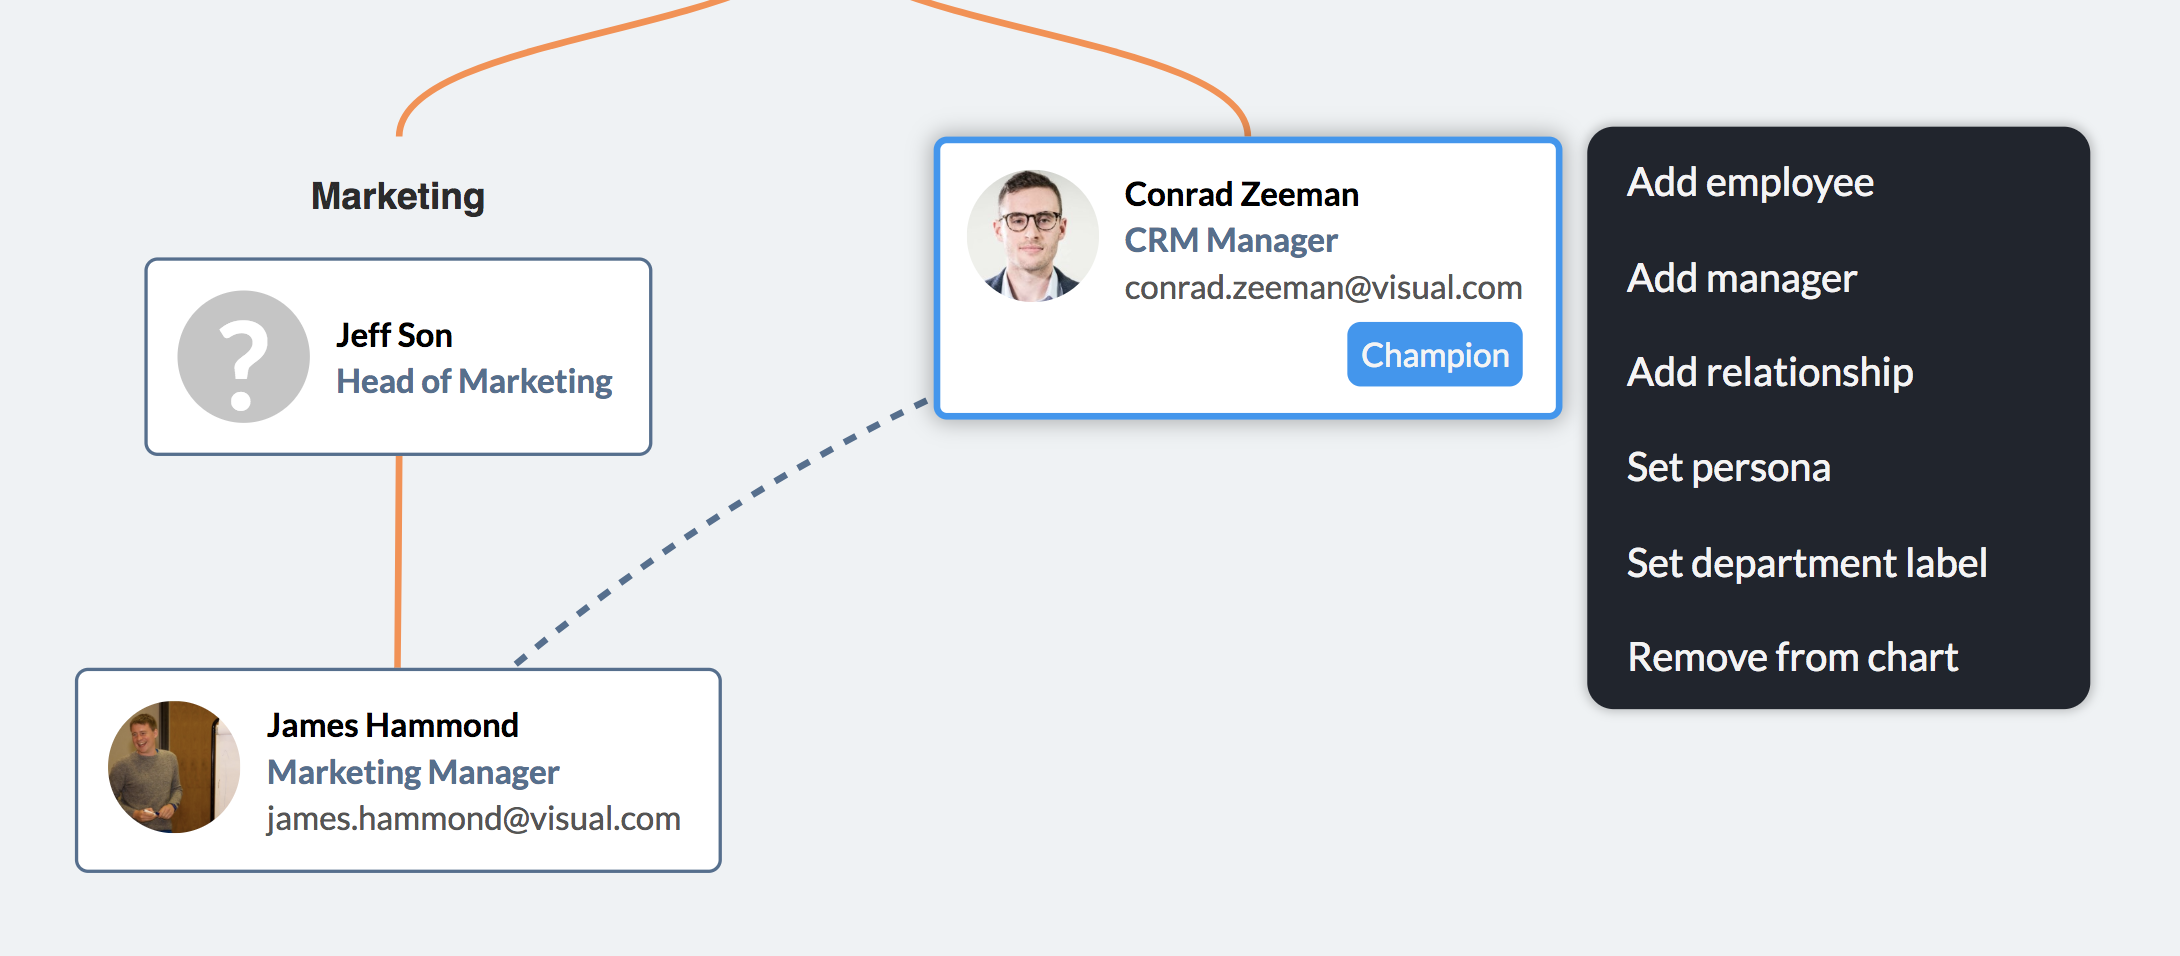Click the Marketing department label
This screenshot has width=2180, height=956.
[398, 196]
